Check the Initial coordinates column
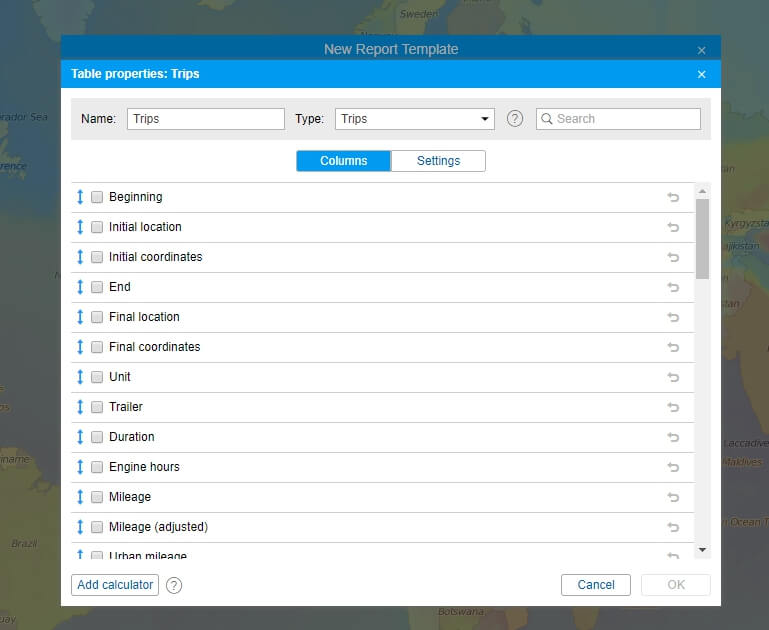Screen dimensions: 769x630 [x=97, y=257]
